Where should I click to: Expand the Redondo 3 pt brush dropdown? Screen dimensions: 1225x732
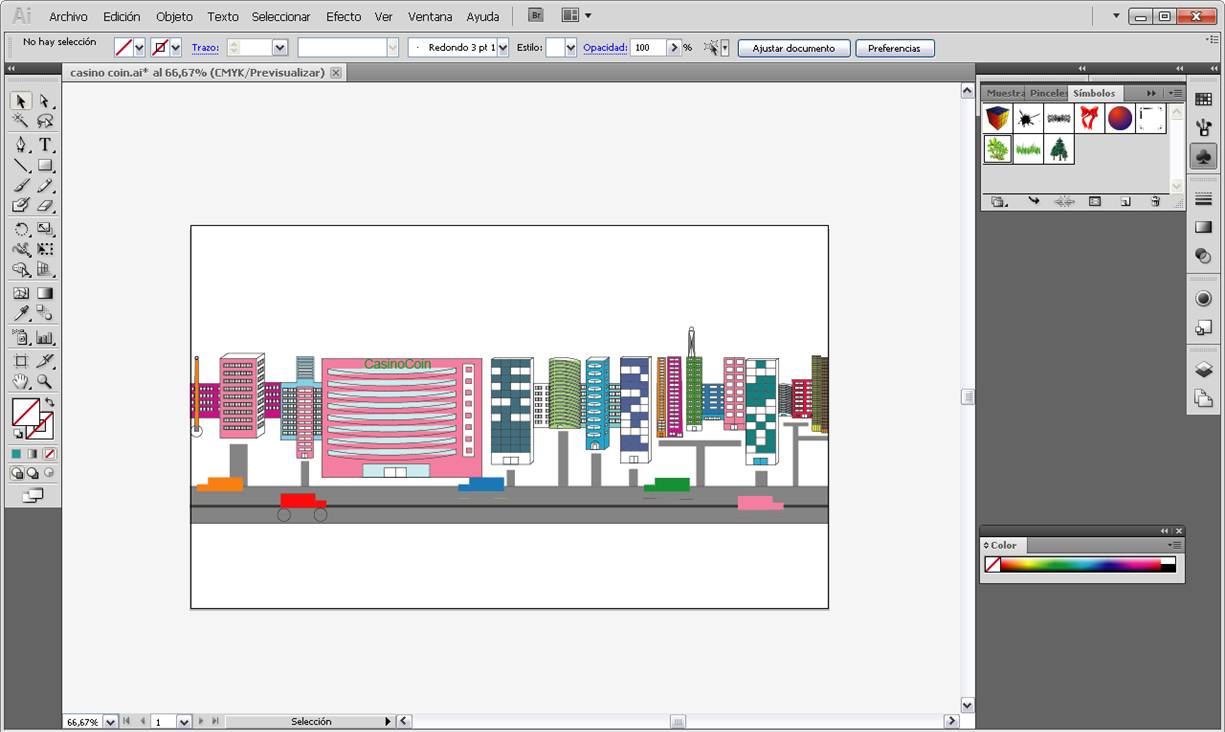click(x=503, y=48)
